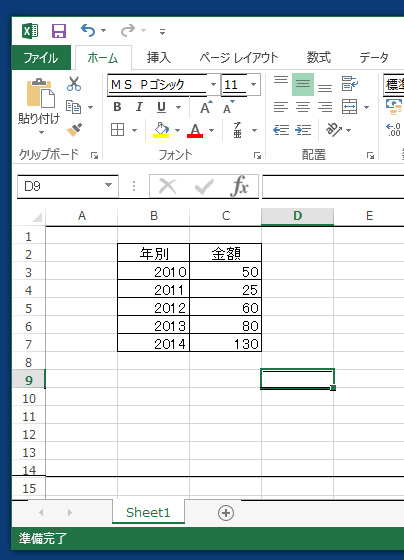Click the Excel application icon
Image resolution: width=404 pixels, height=560 pixels.
(30, 31)
